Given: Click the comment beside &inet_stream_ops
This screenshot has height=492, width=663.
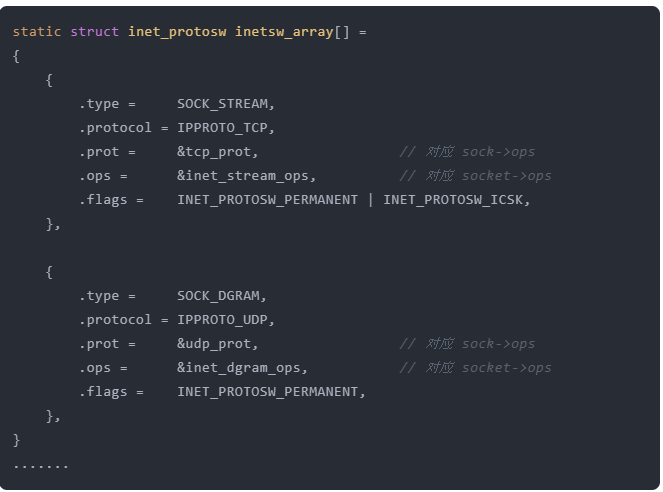Looking at the screenshot, I should pyautogui.click(x=475, y=176).
